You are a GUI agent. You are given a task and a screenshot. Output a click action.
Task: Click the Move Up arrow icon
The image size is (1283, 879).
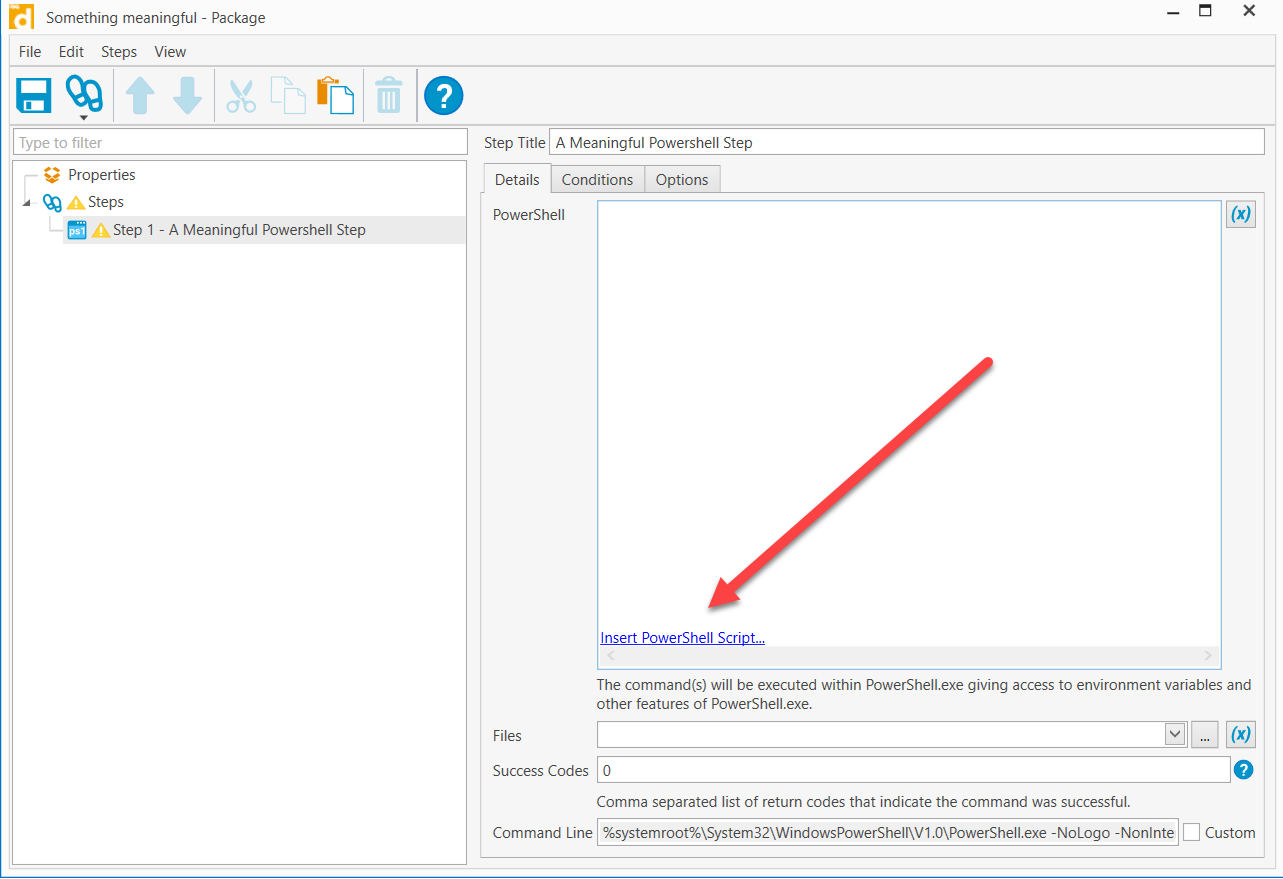pyautogui.click(x=140, y=96)
